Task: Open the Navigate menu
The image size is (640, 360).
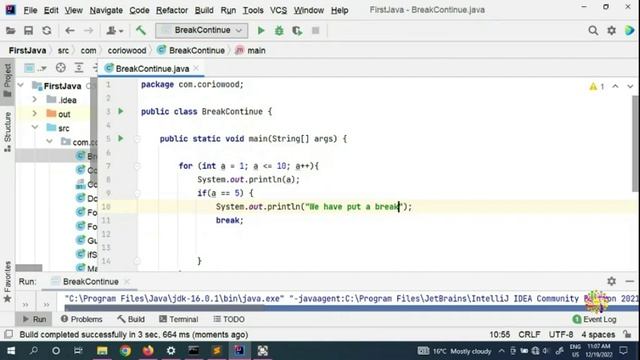Action: tap(106, 10)
